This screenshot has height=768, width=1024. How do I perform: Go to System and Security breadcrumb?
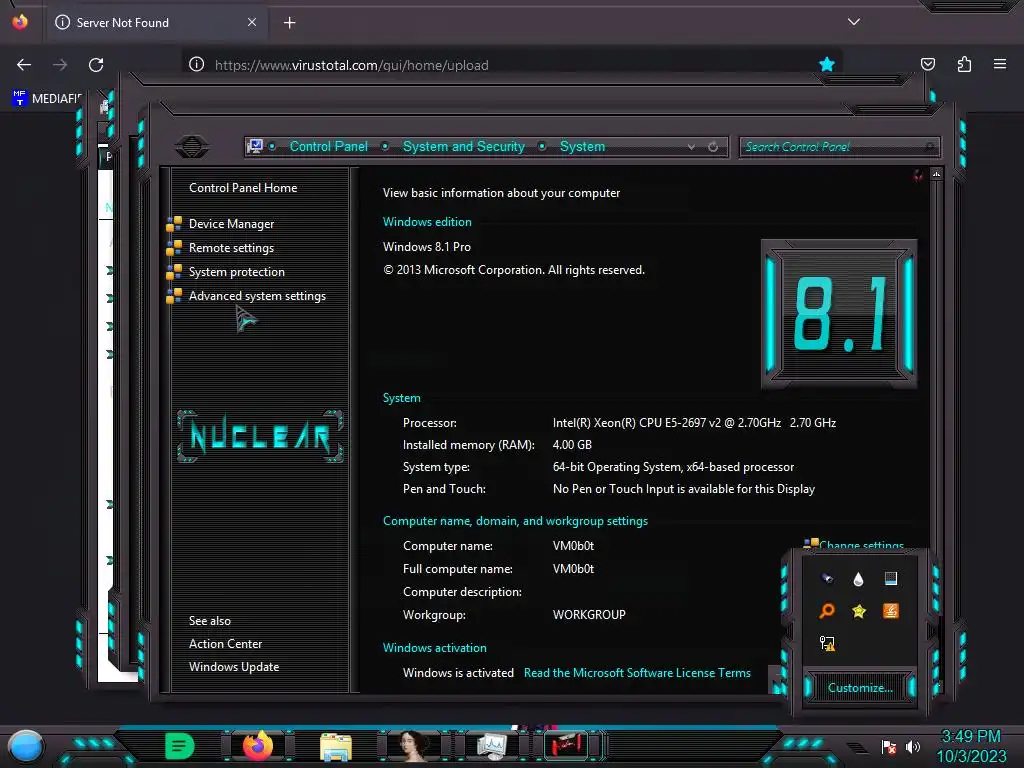[464, 146]
